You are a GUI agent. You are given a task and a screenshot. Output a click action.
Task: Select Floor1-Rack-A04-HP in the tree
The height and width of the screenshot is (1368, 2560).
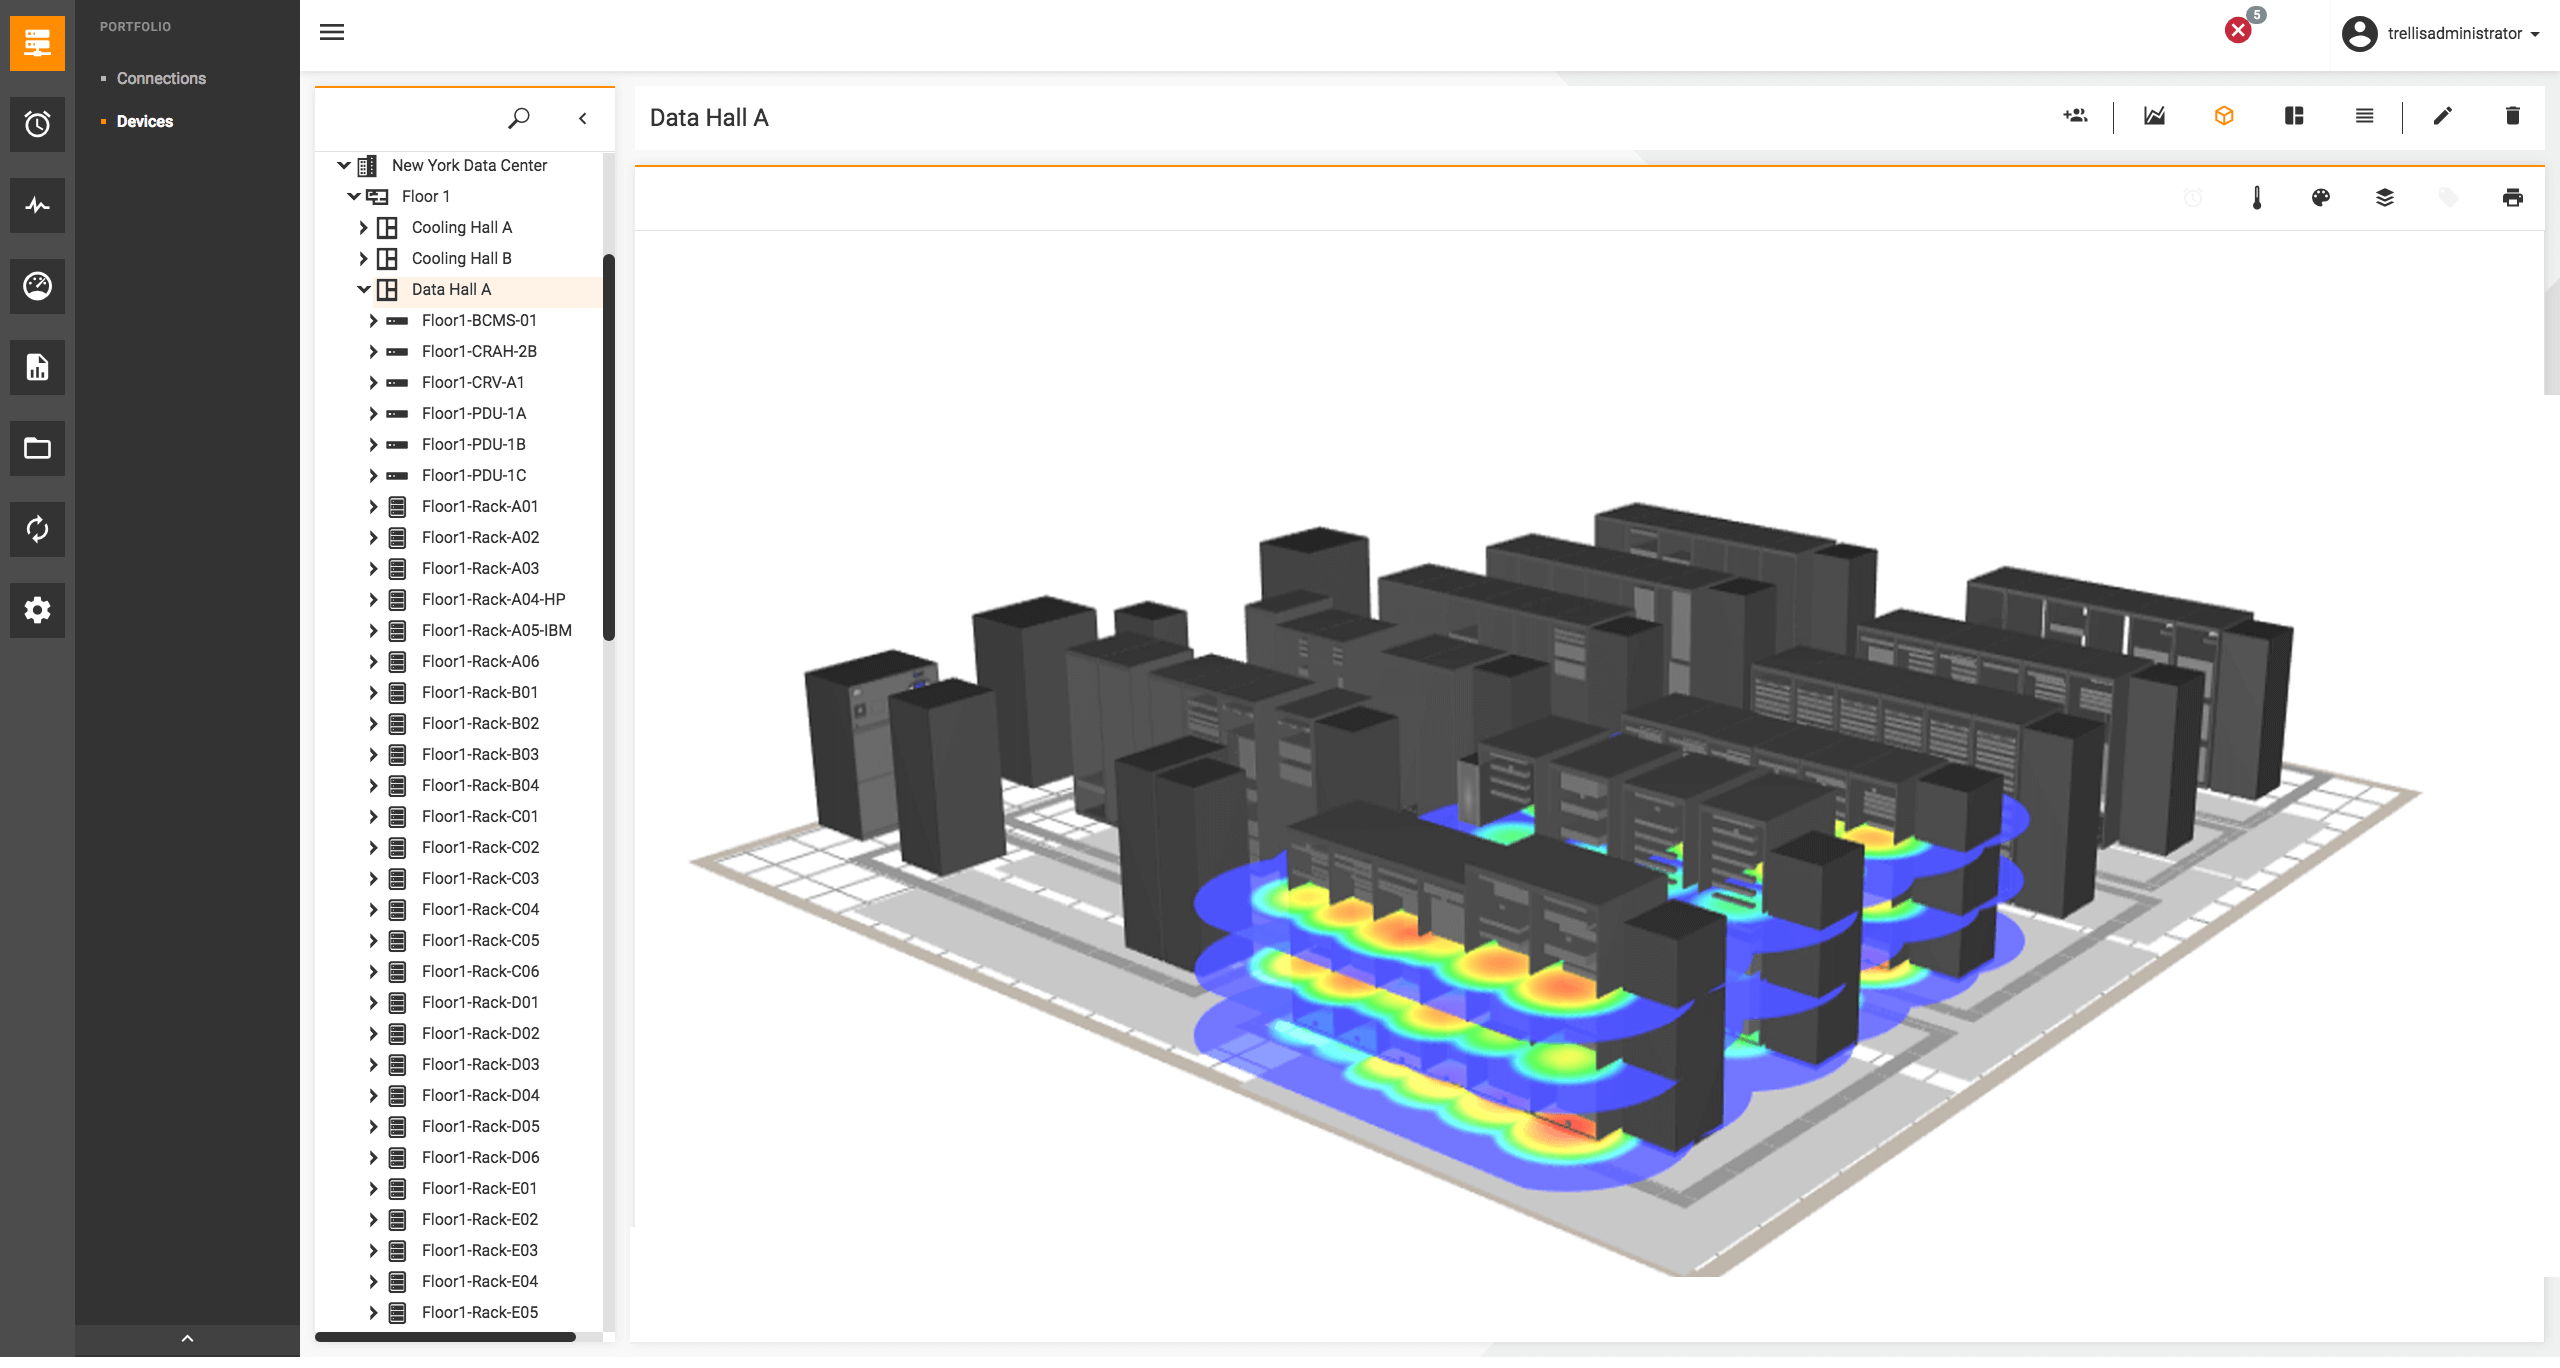click(x=493, y=599)
